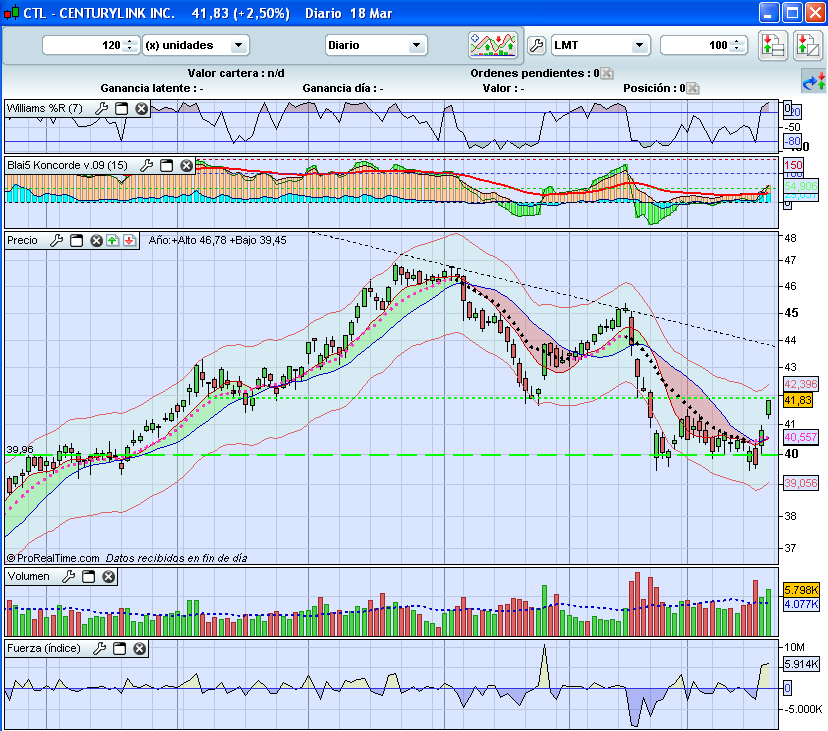
Task: Open Fuerza (índice) settings wrench
Action: [100, 647]
